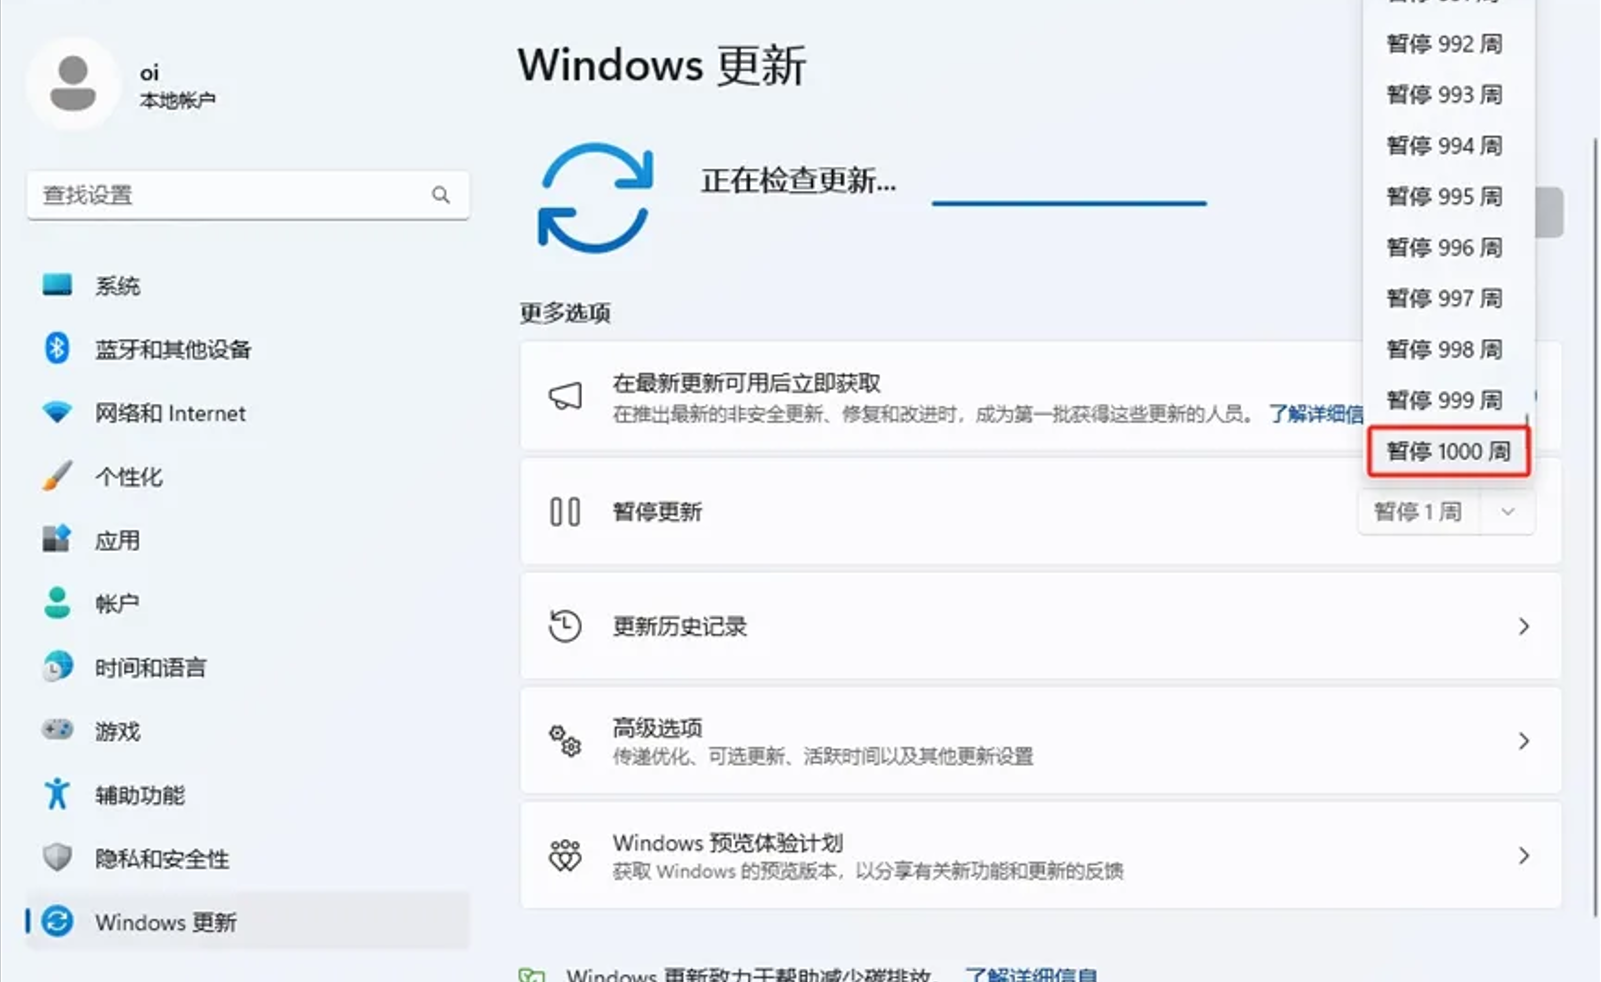Choose the 暂停 999 周 option
Viewport: 1601px width, 982px height.
[1445, 400]
